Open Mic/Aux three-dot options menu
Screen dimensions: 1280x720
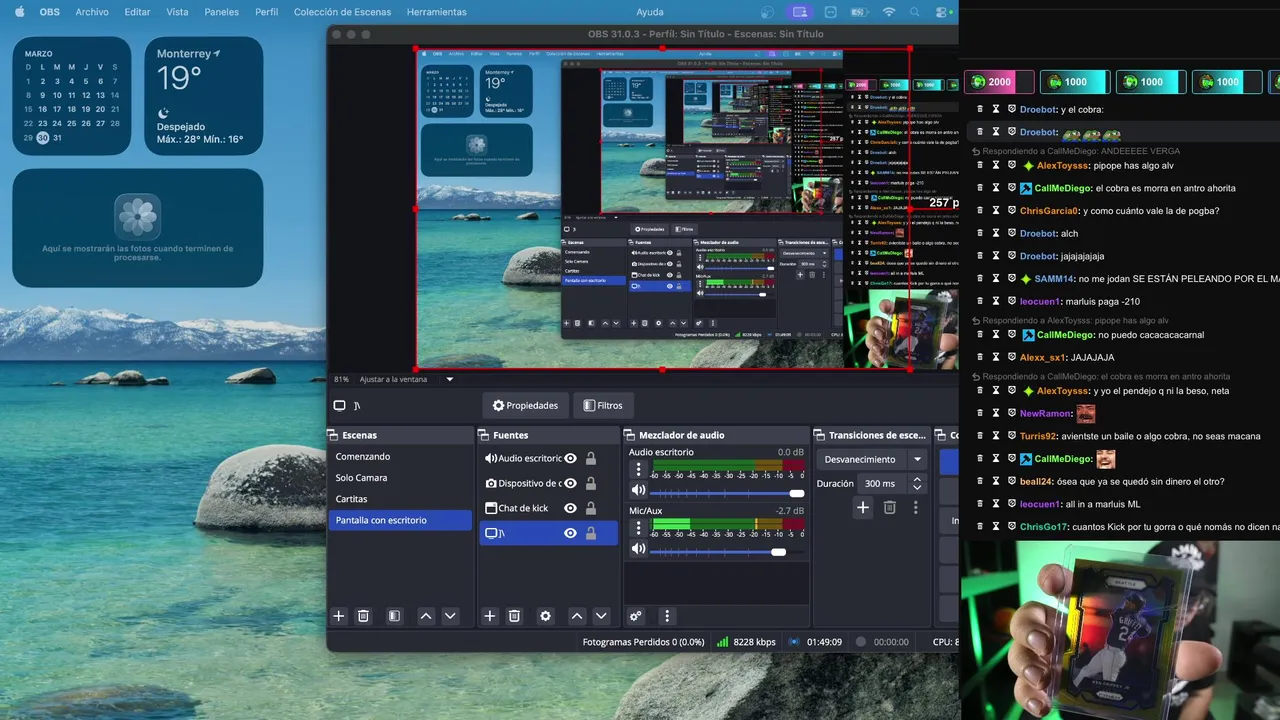[x=638, y=527]
